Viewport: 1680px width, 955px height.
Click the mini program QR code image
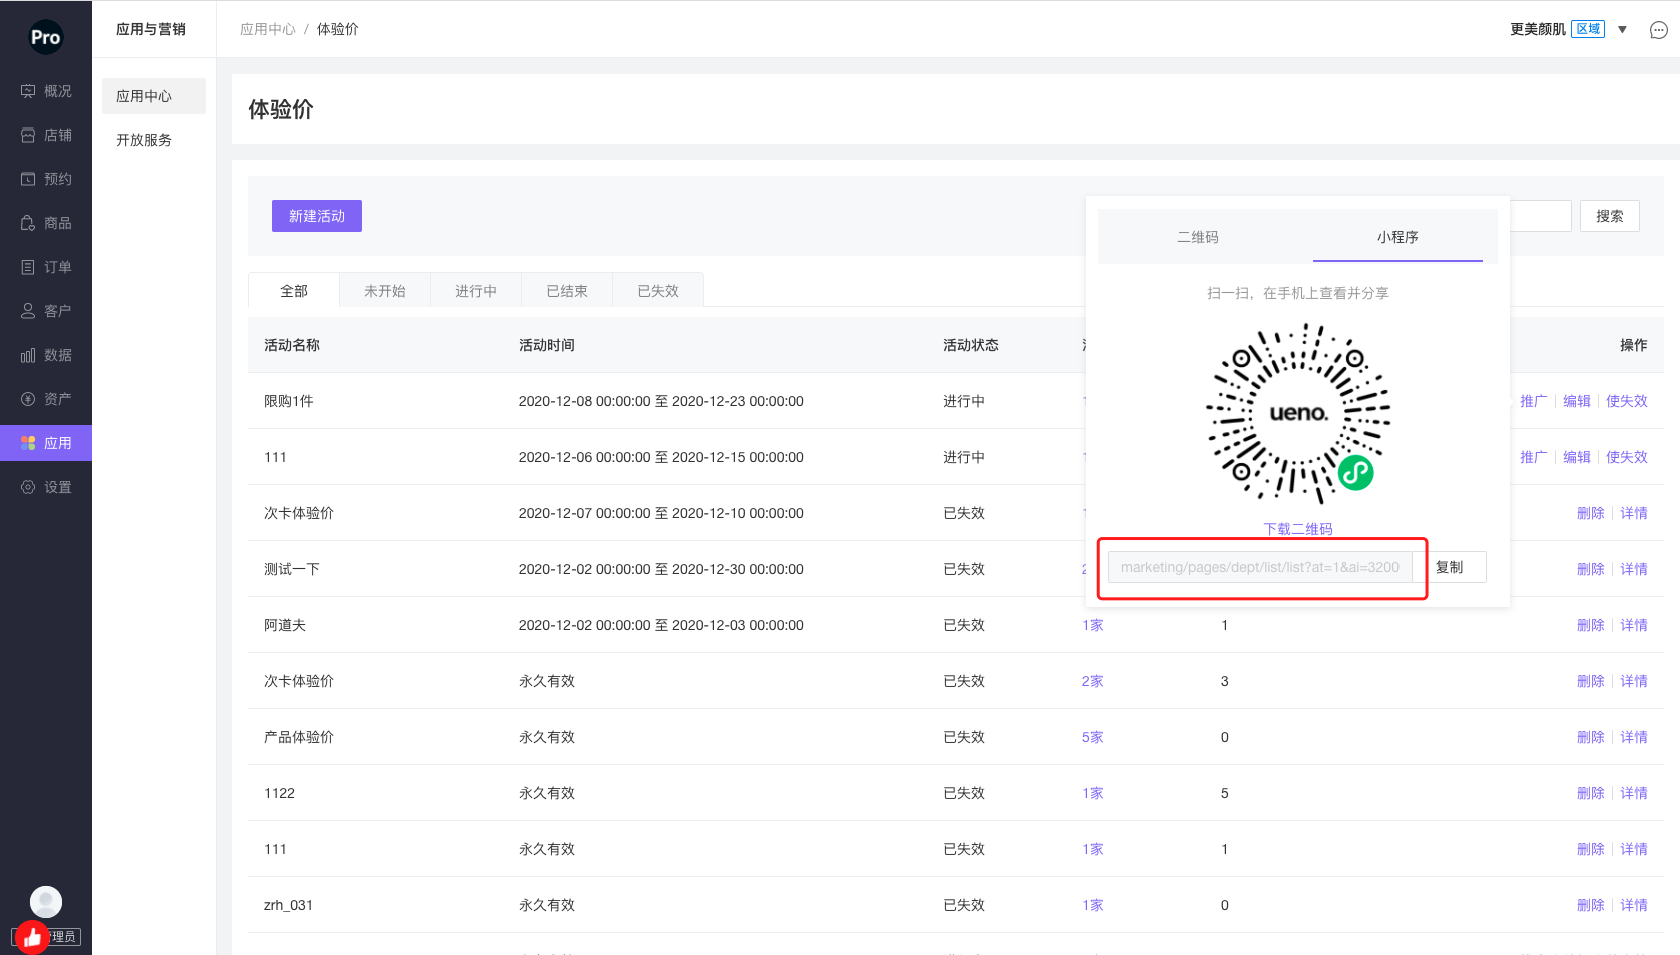pyautogui.click(x=1298, y=413)
